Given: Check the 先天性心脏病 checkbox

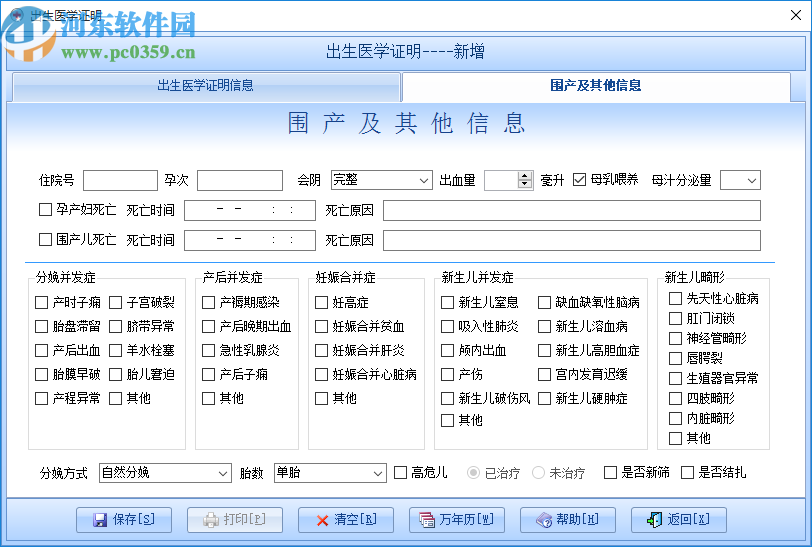Looking at the screenshot, I should click(675, 298).
